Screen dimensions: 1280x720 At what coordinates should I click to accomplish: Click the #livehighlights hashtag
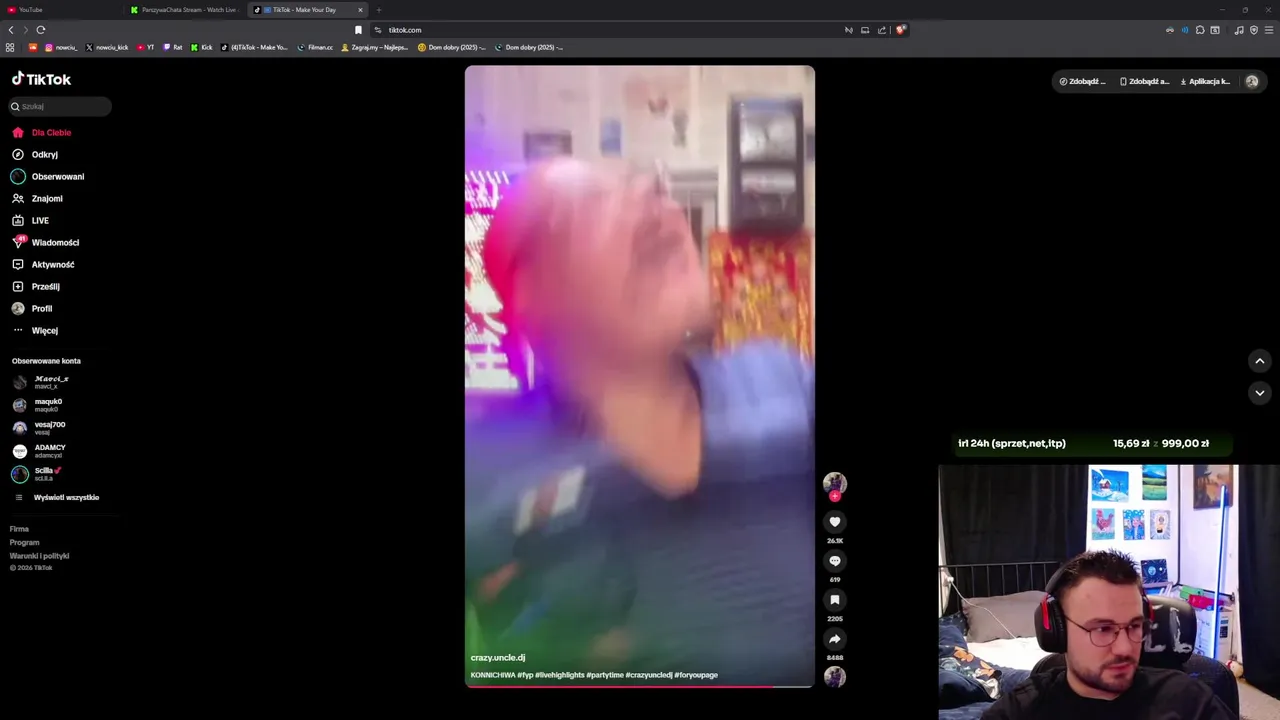559,675
